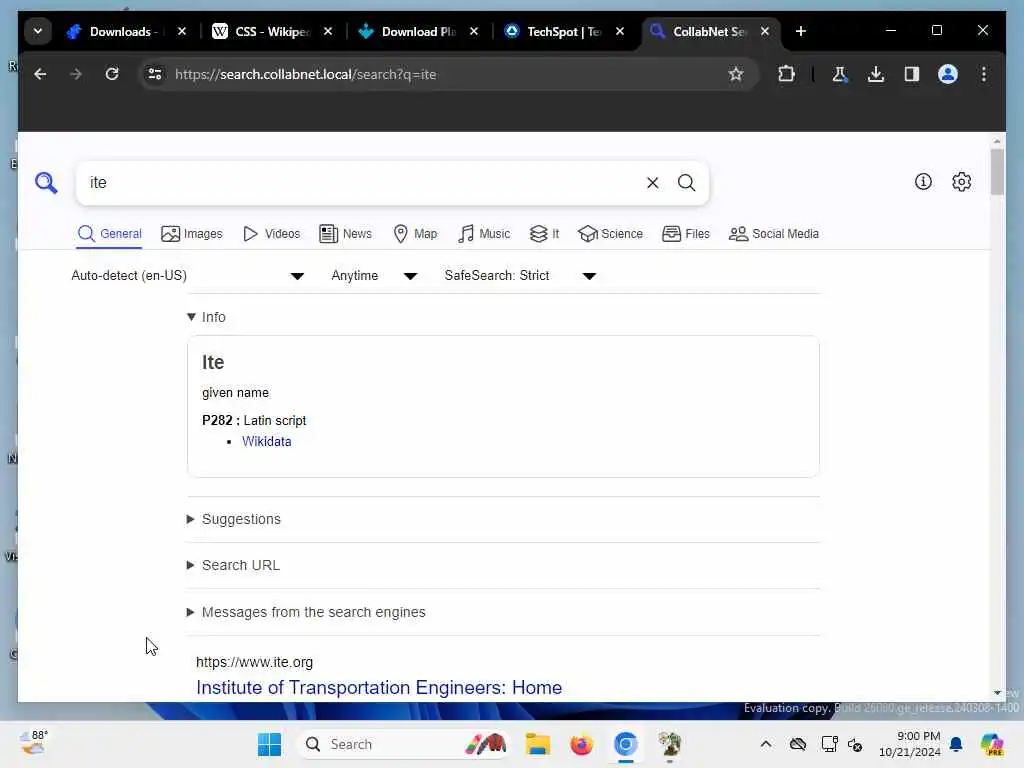Open Copilot preview icon in taskbar
This screenshot has height=768, width=1024.
point(991,744)
